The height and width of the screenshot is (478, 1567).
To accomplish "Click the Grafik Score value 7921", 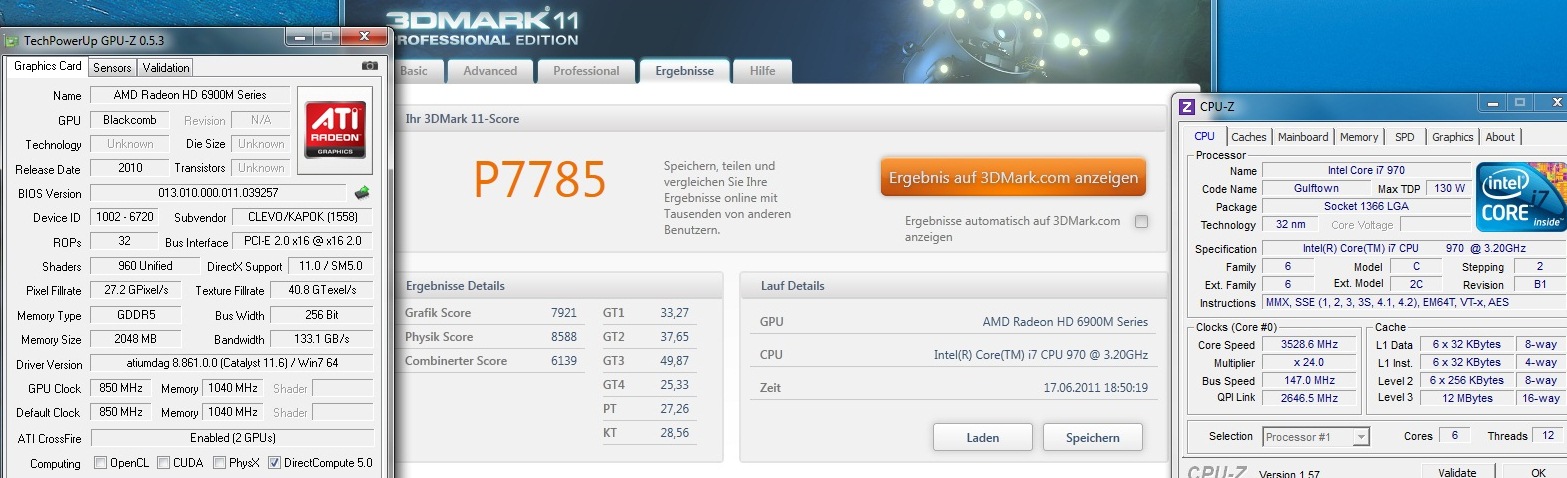I will pyautogui.click(x=563, y=313).
